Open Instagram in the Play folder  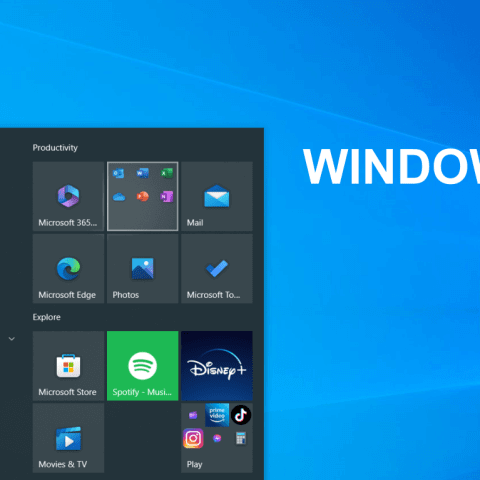pyautogui.click(x=193, y=438)
